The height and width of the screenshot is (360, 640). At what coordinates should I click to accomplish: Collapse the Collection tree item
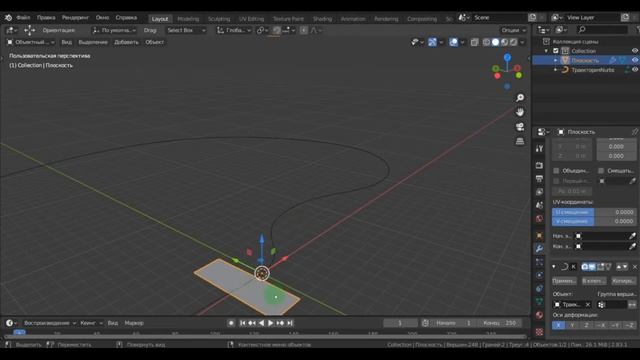pos(547,51)
